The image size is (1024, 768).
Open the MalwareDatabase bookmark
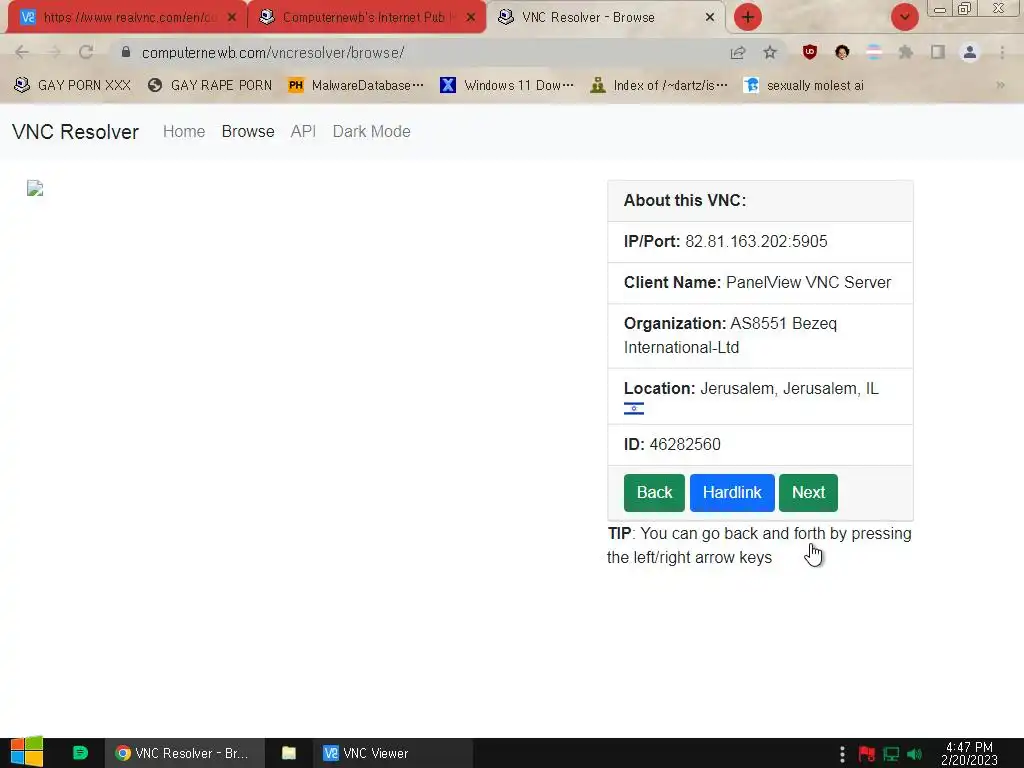click(357, 85)
